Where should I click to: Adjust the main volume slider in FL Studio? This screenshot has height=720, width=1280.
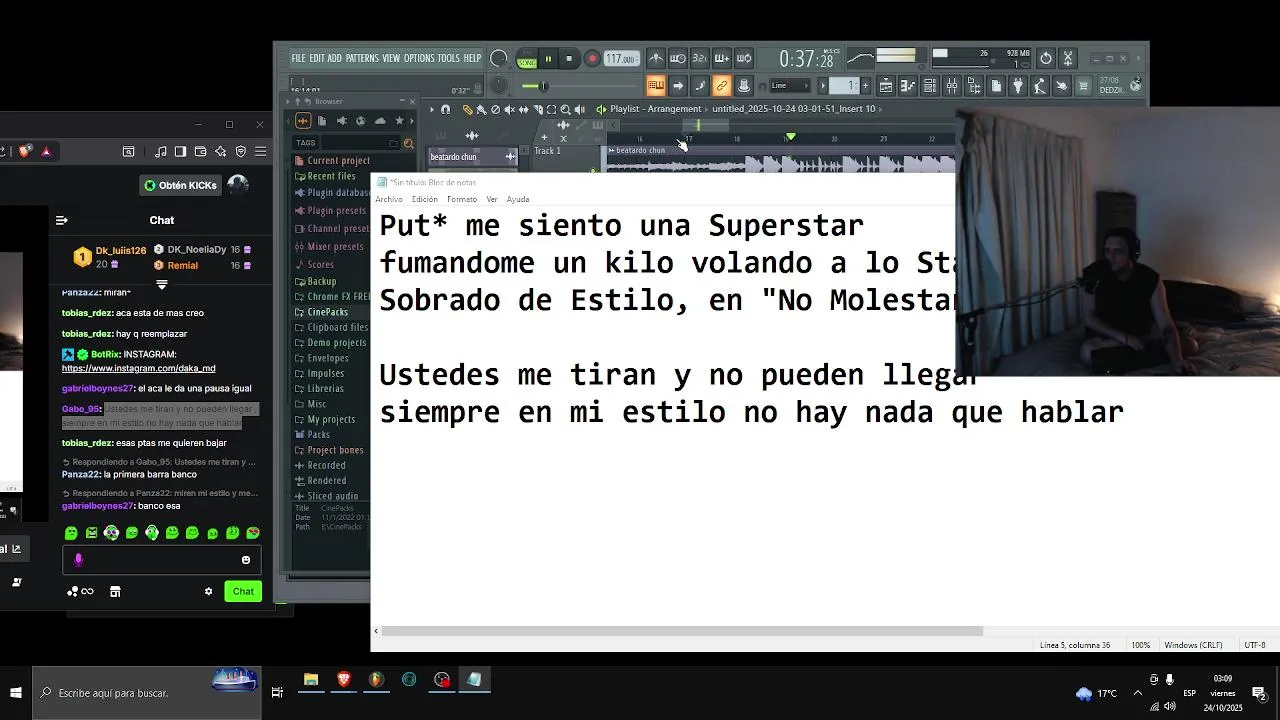546,86
